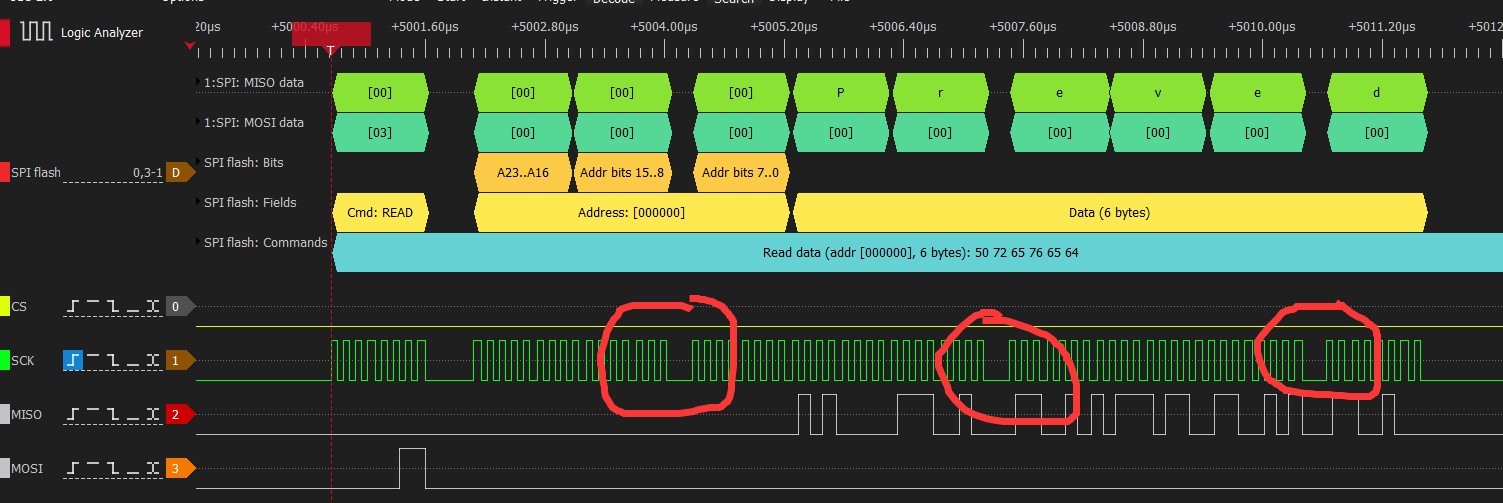Choose either-edge trigger on CS channel
Image resolution: width=1503 pixels, height=503 pixels.
[152, 306]
